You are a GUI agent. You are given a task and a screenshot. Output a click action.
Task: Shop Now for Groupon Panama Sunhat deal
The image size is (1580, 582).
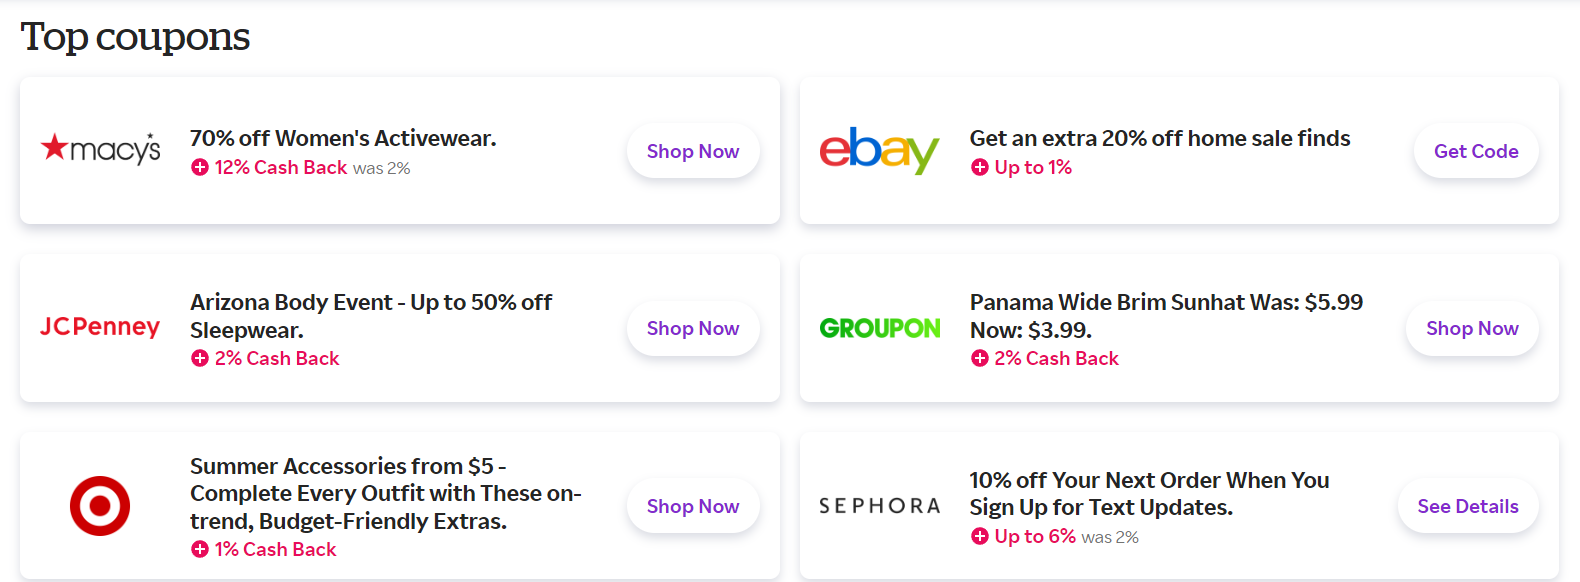click(x=1472, y=328)
